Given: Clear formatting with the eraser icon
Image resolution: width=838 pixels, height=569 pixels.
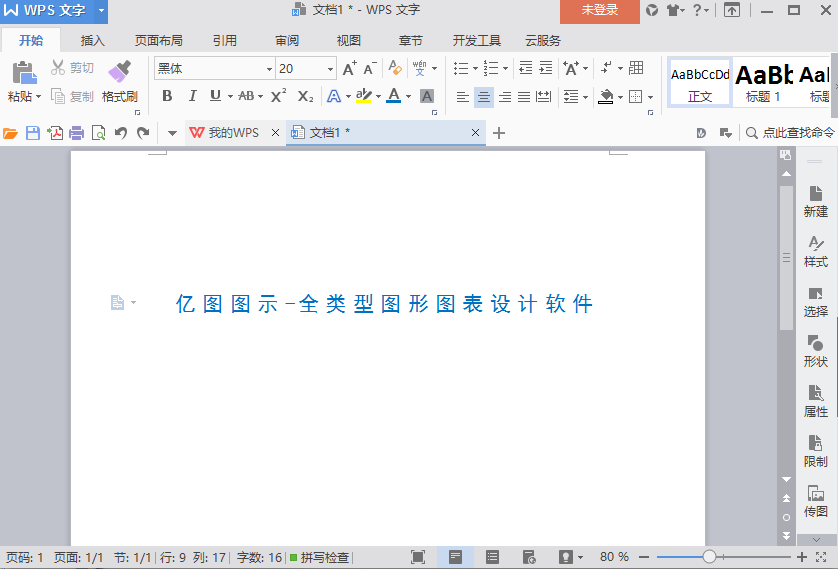Looking at the screenshot, I should pyautogui.click(x=395, y=68).
